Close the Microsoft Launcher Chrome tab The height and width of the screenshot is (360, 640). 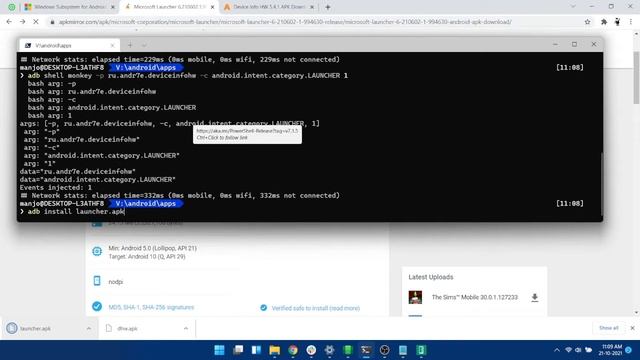(212, 7)
